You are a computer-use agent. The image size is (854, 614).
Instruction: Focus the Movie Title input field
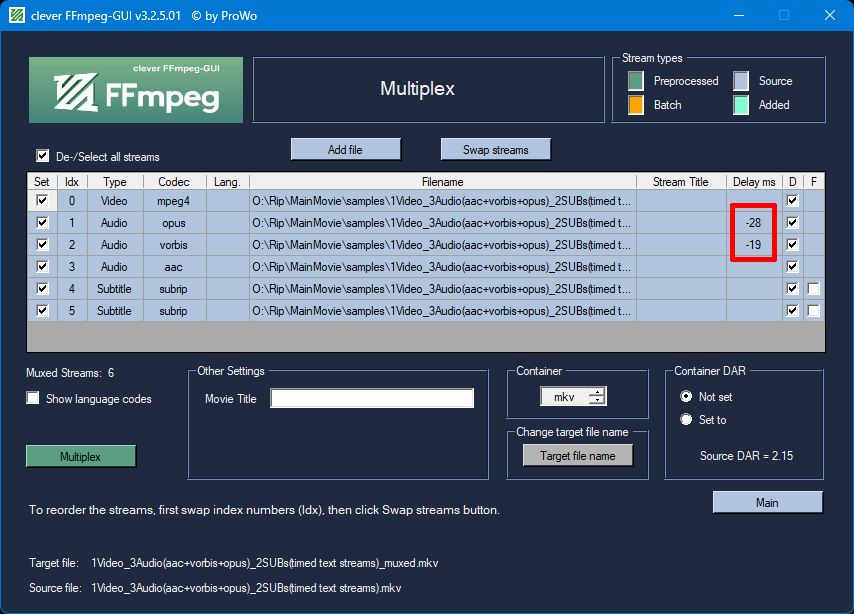372,398
